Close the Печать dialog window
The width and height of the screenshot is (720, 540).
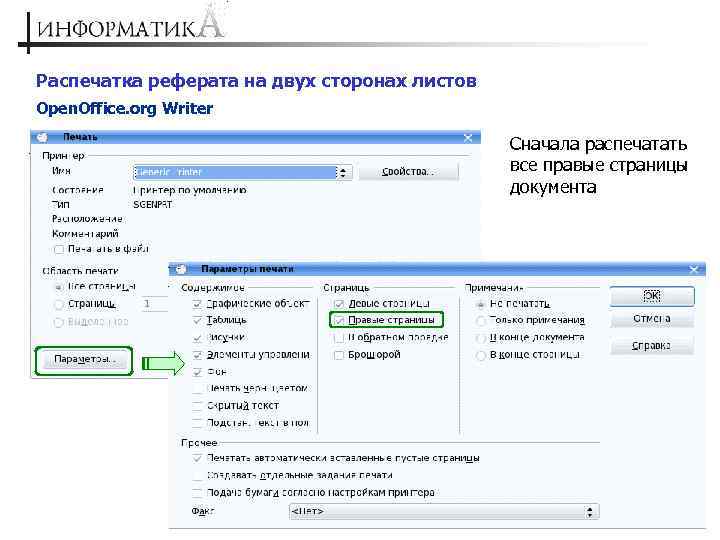click(468, 138)
